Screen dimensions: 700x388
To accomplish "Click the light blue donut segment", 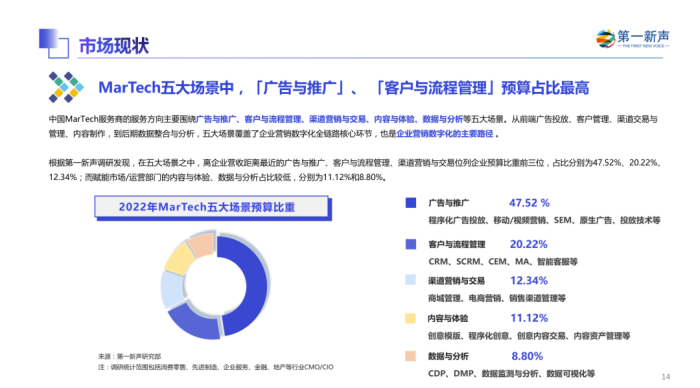I will pos(173,289).
